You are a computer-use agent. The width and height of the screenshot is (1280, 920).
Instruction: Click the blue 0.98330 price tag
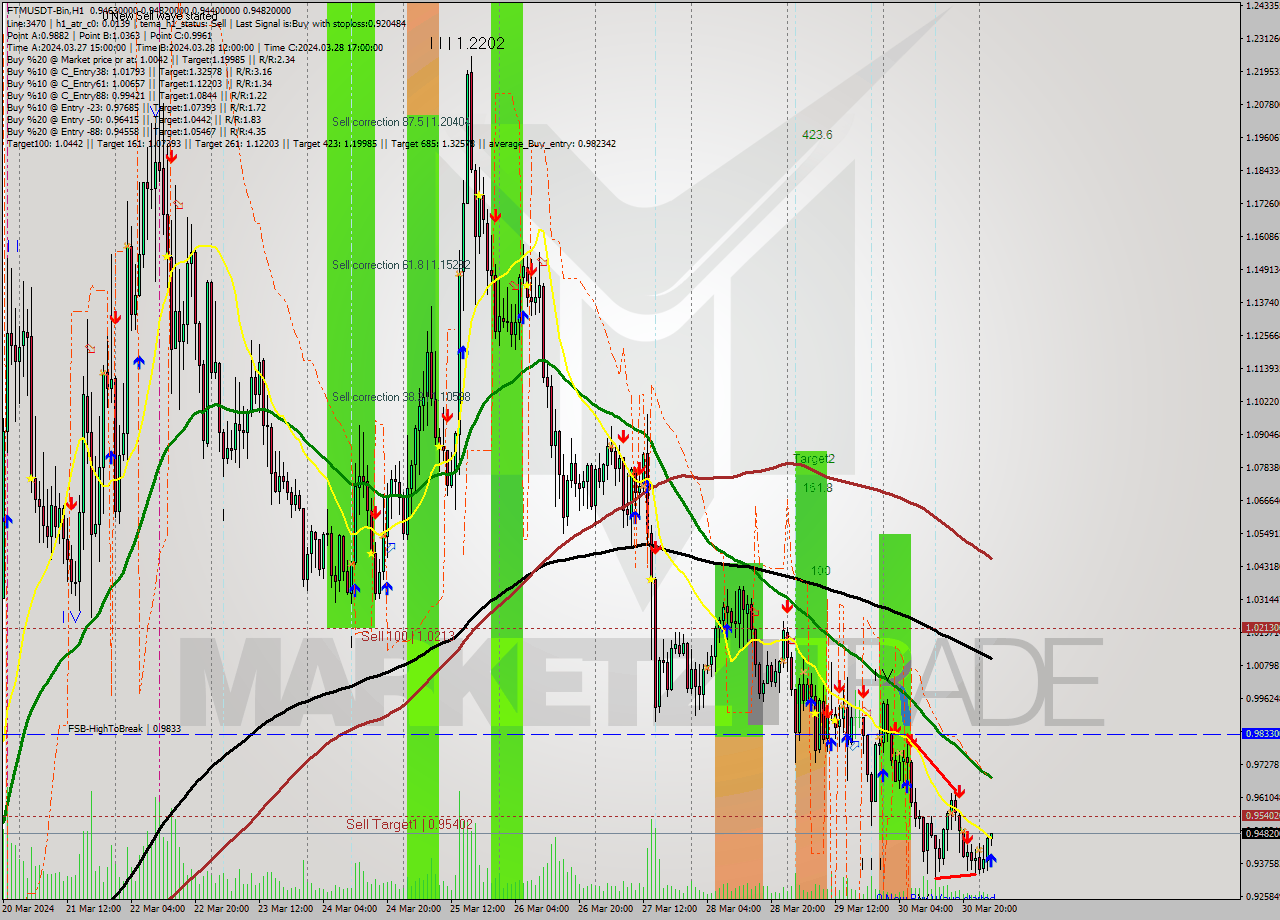[x=1260, y=733]
